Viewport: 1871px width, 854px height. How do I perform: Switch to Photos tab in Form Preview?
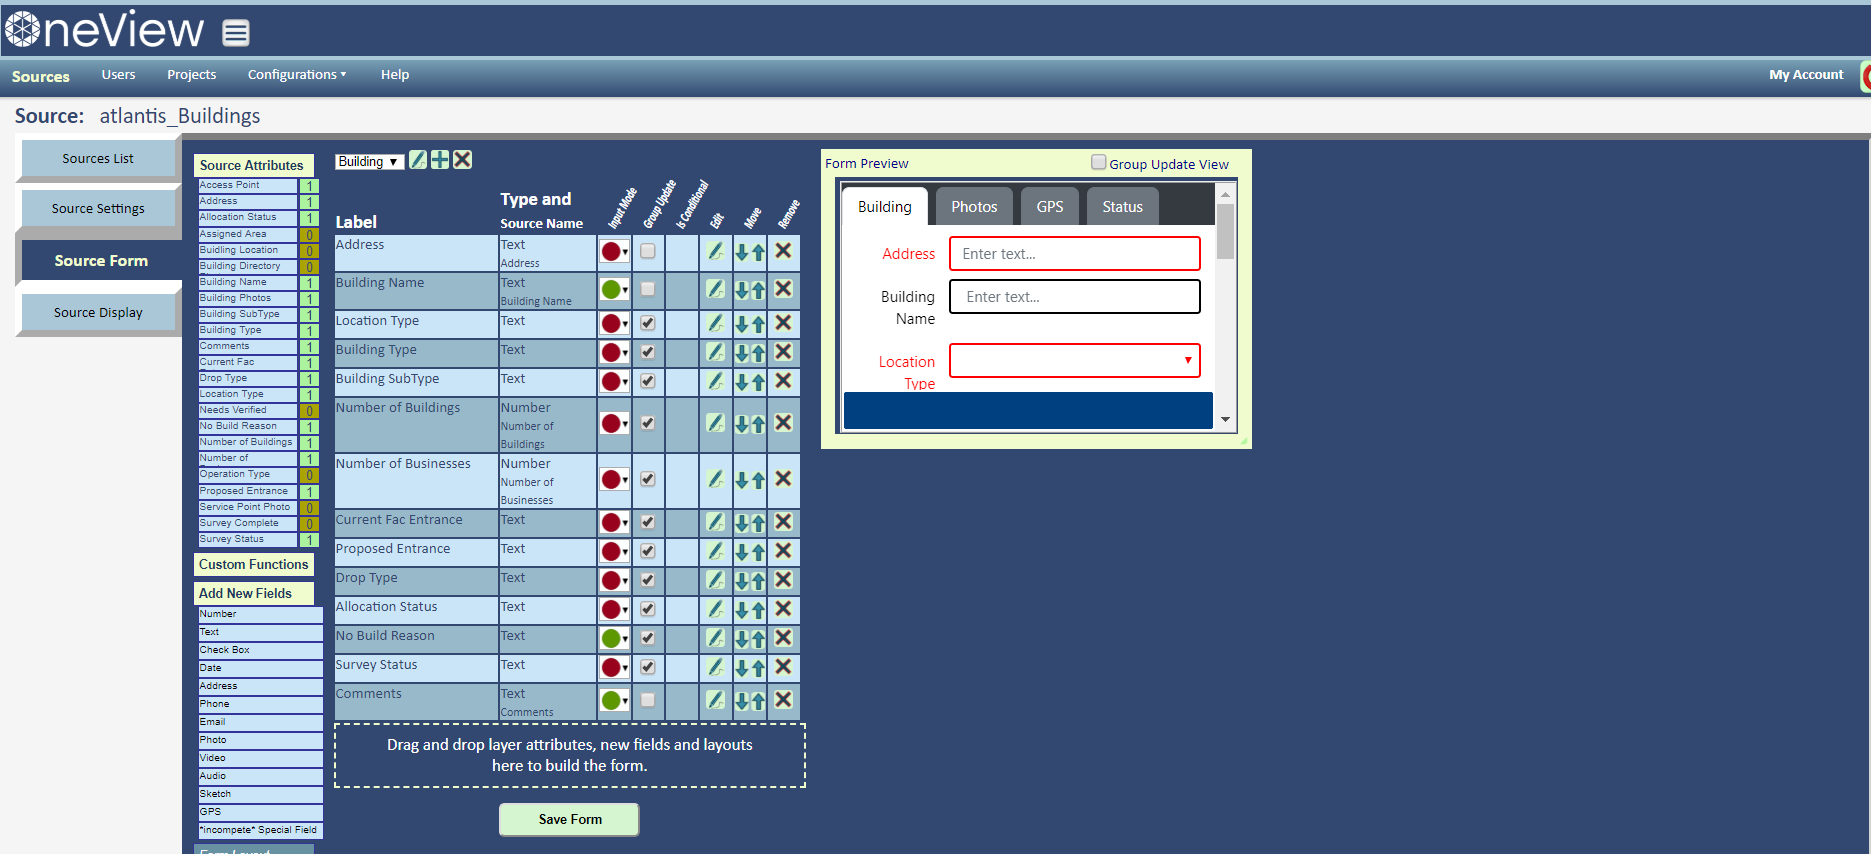point(974,206)
